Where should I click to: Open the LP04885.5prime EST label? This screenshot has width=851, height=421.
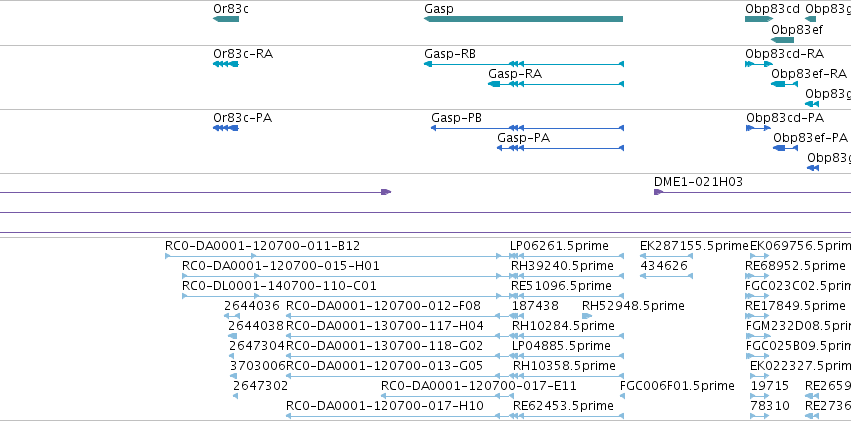pos(561,346)
